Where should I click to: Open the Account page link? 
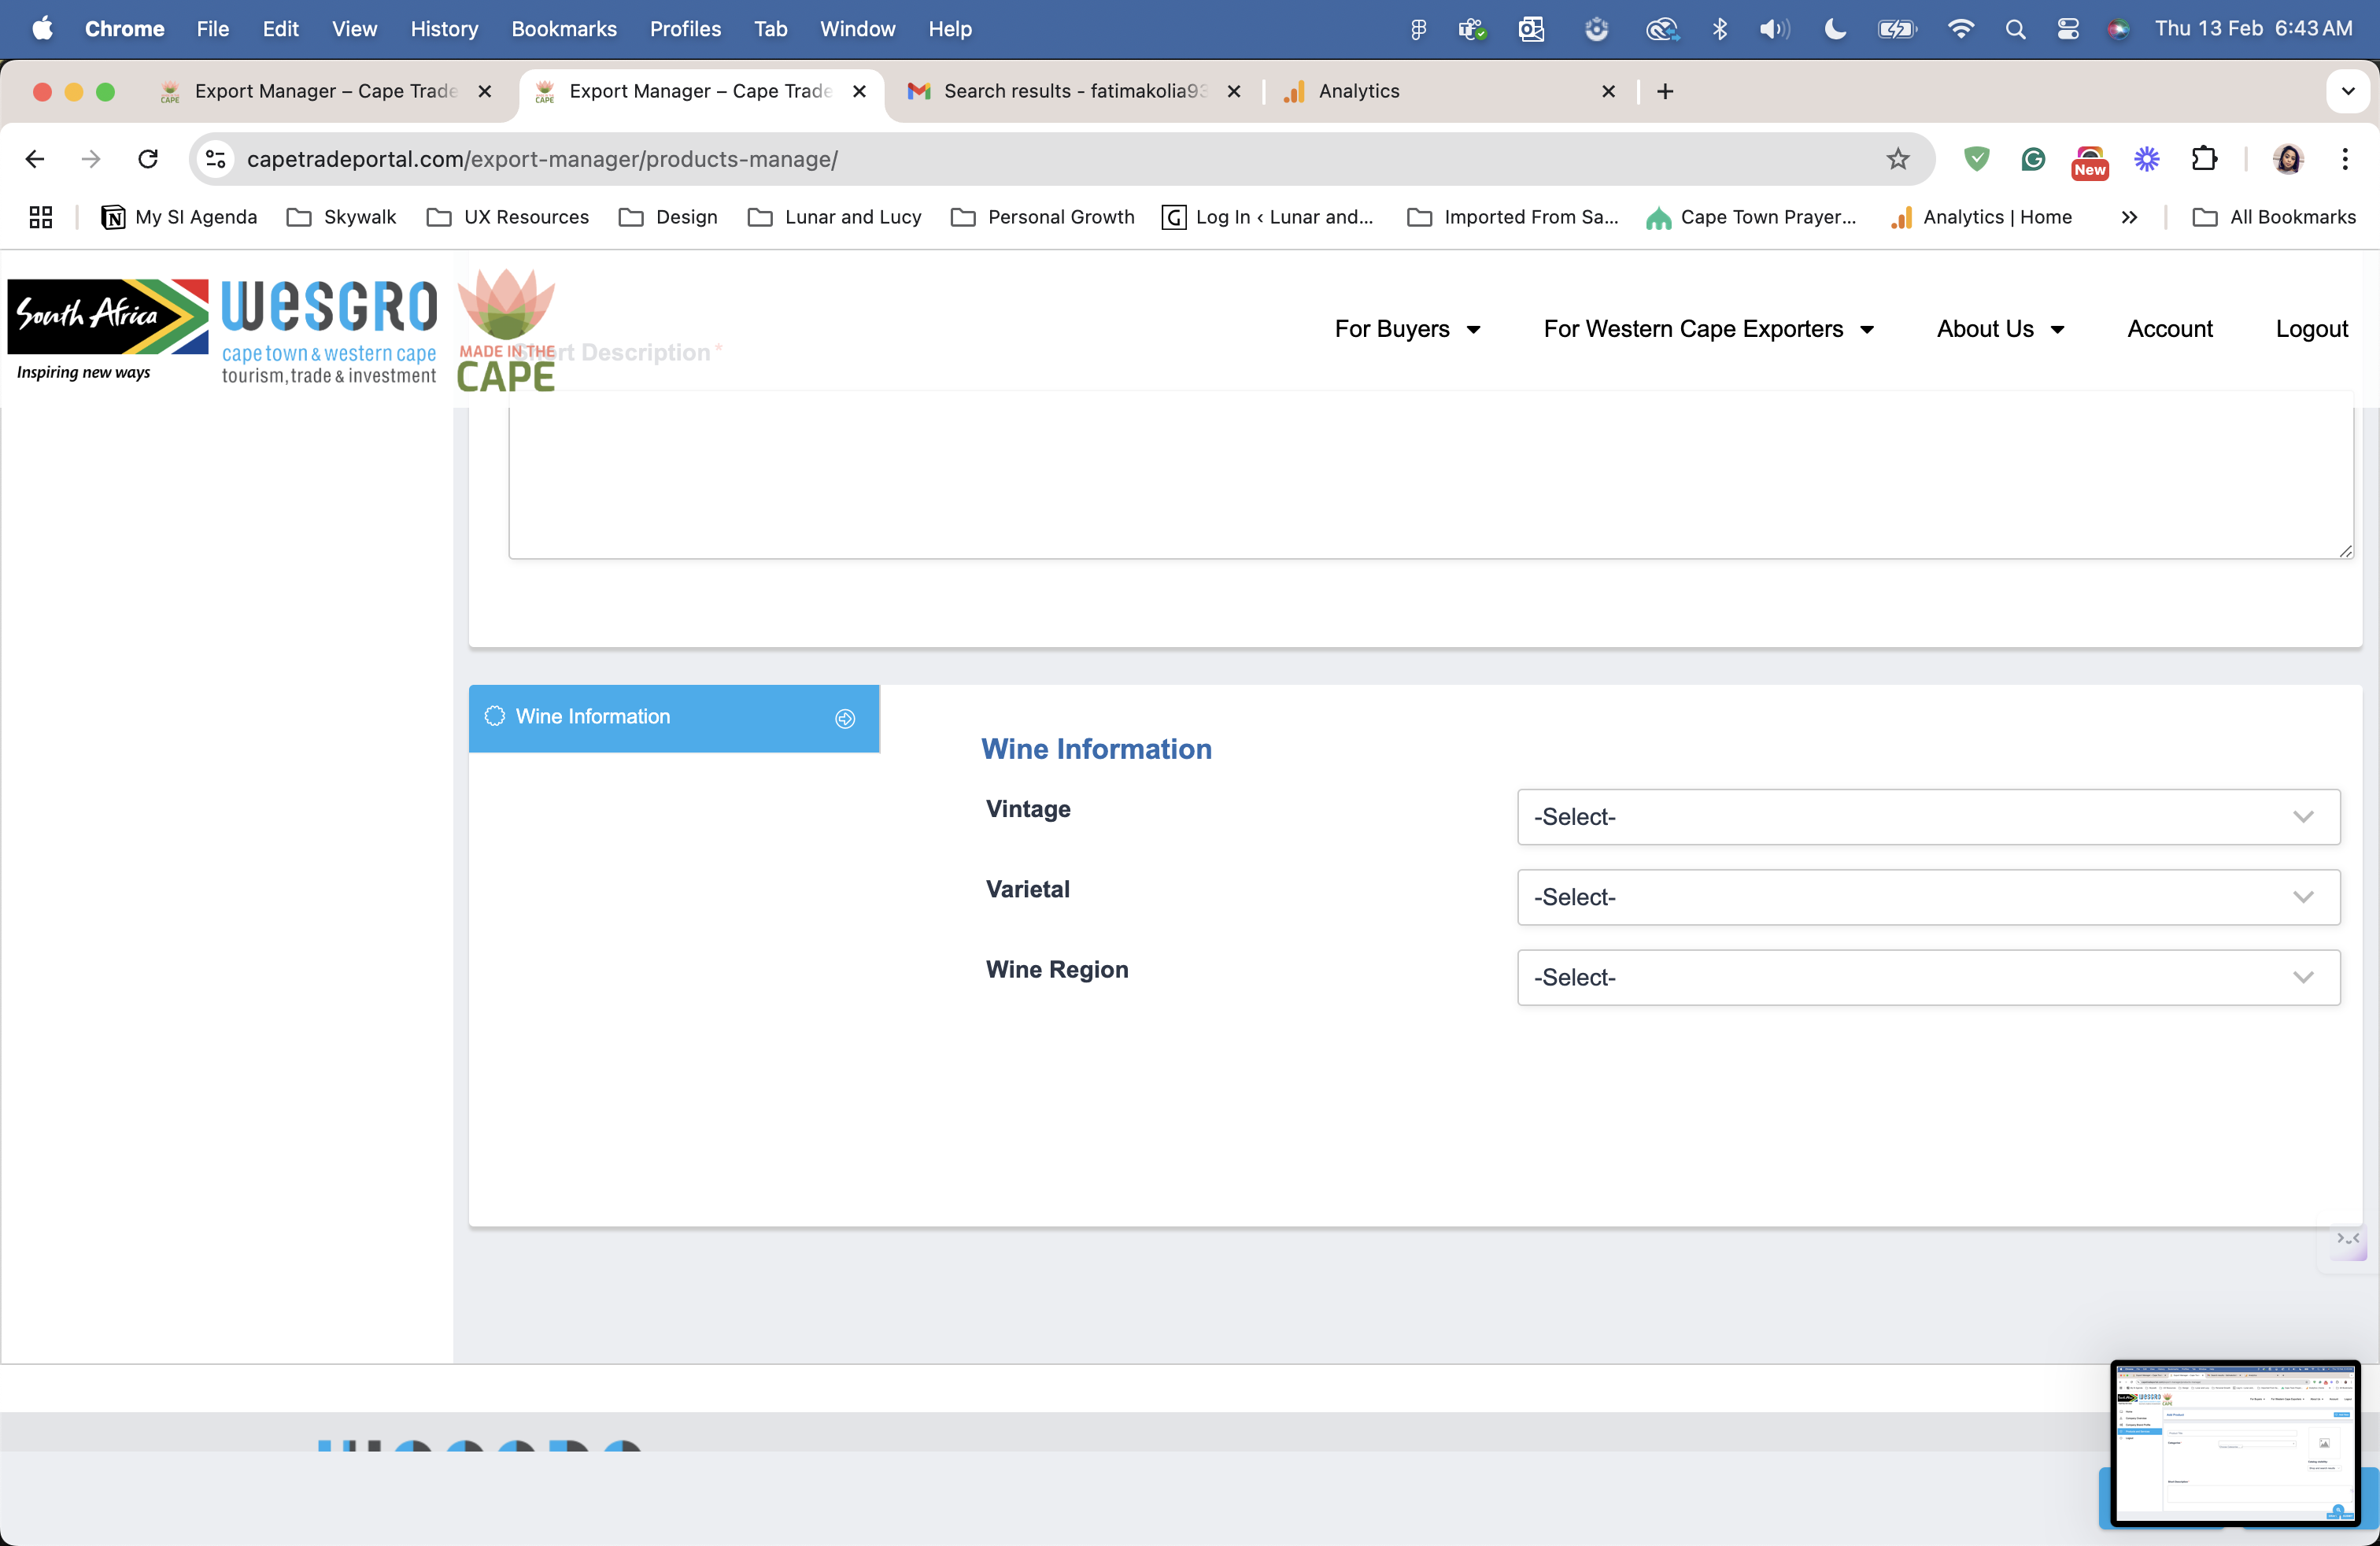click(x=2169, y=329)
